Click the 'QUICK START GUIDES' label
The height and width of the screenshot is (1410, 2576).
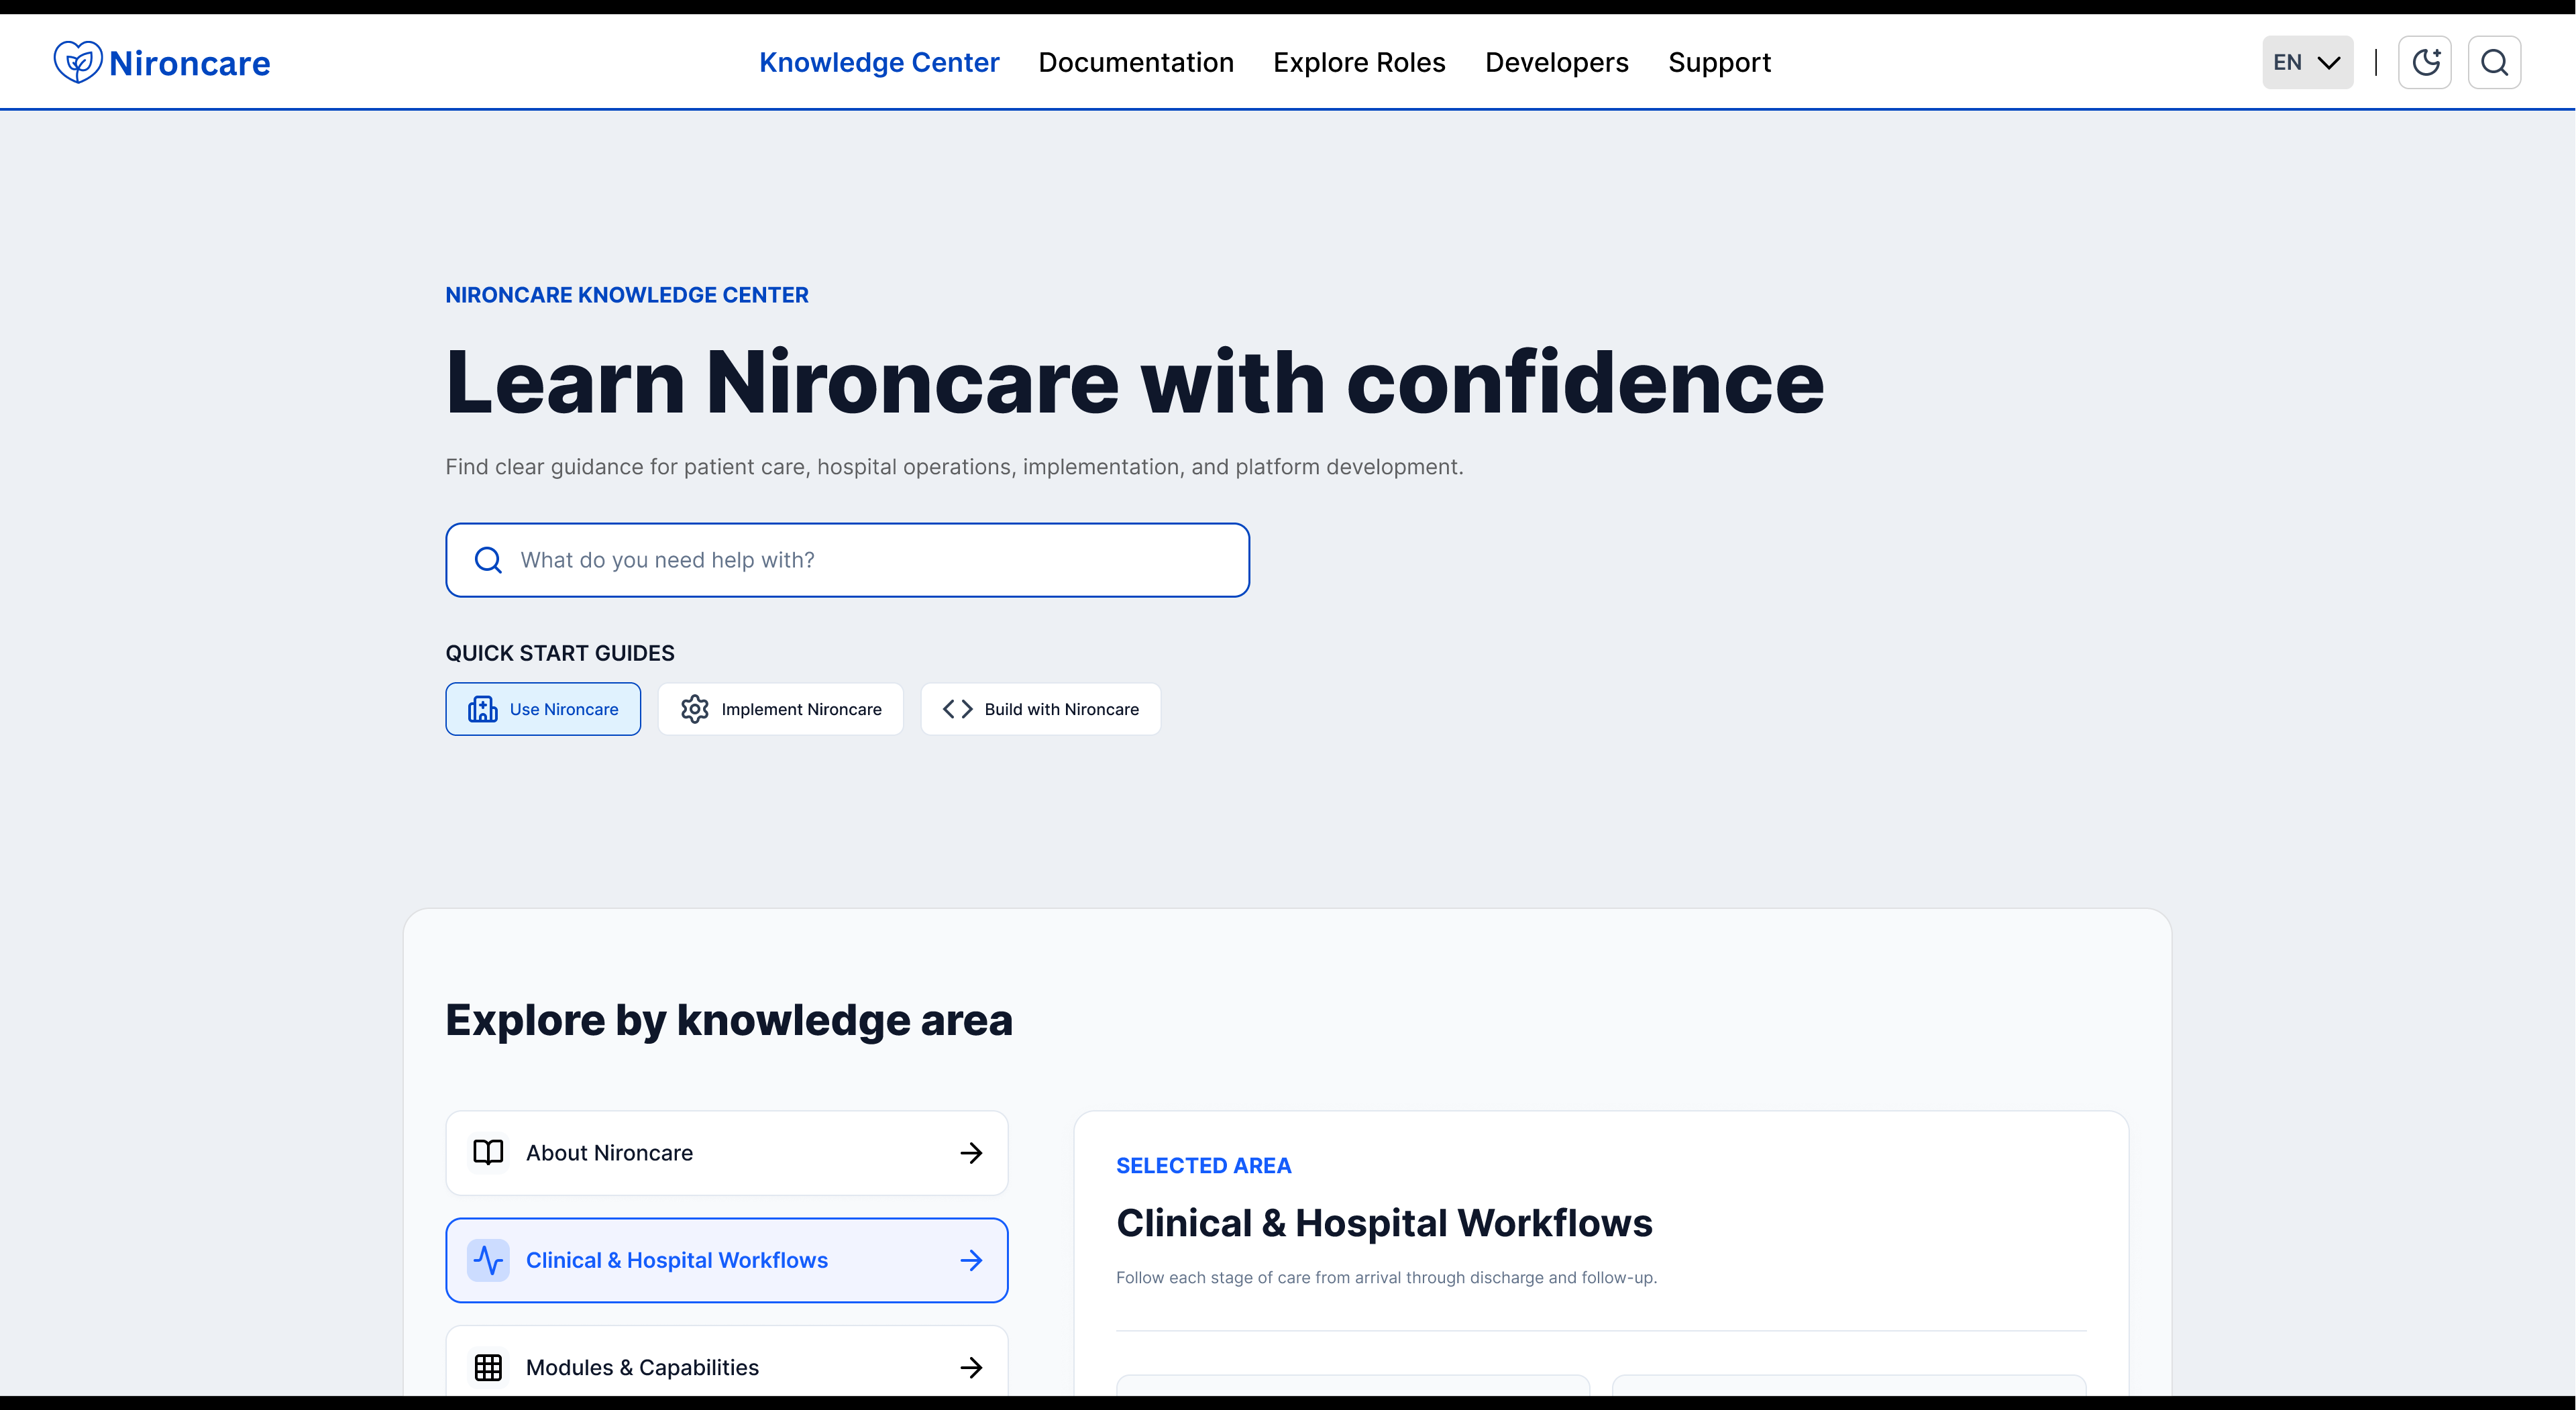[x=560, y=653]
